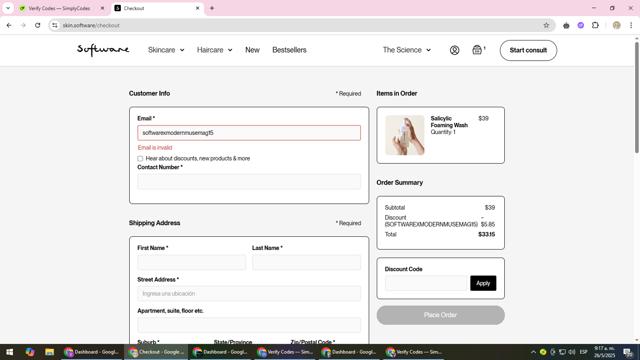Focus the First Name field
This screenshot has height=360, width=640.
click(x=192, y=262)
